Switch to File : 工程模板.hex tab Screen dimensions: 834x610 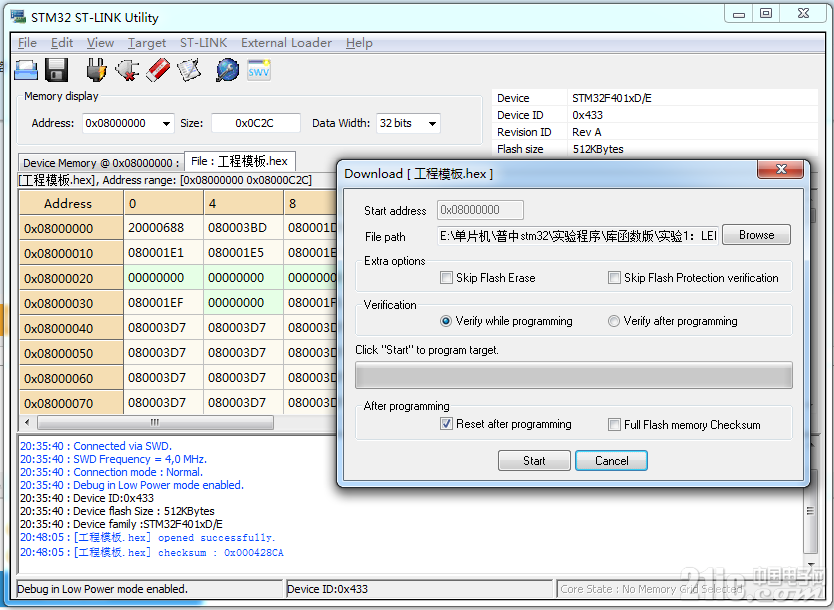pos(239,161)
